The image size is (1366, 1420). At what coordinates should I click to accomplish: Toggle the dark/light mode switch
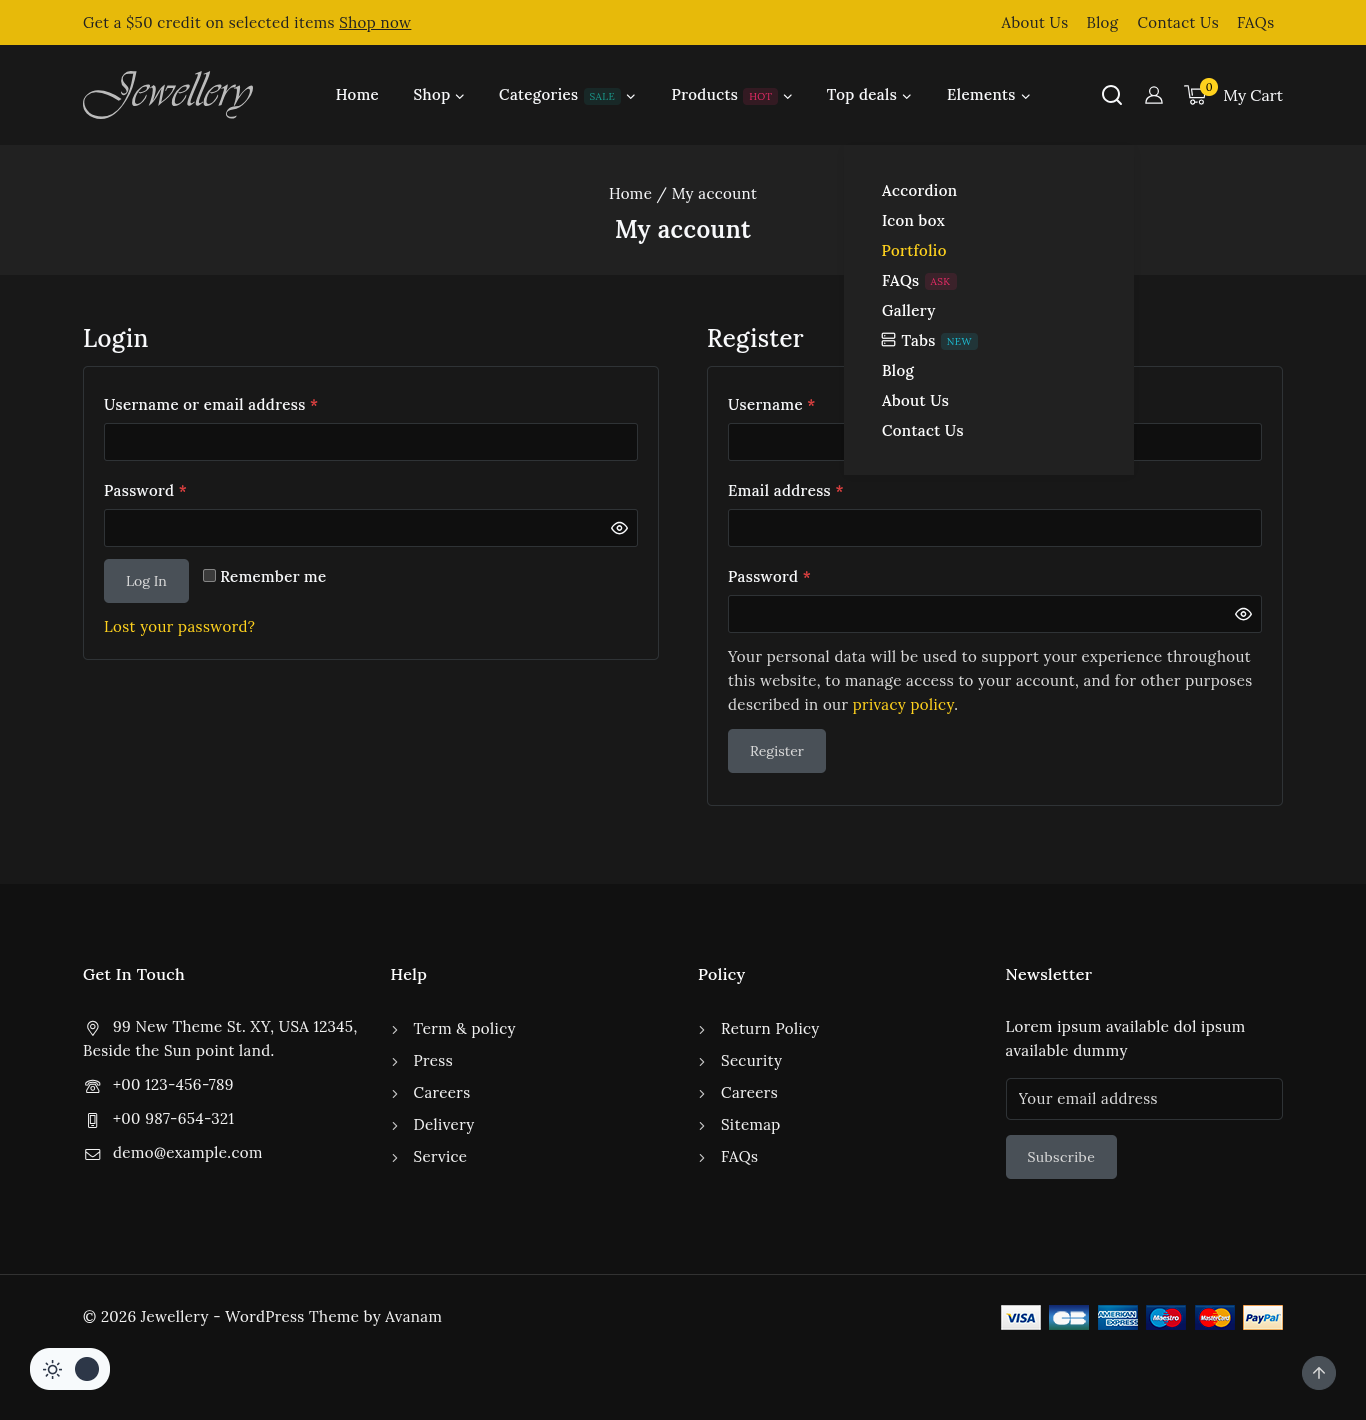tap(70, 1369)
